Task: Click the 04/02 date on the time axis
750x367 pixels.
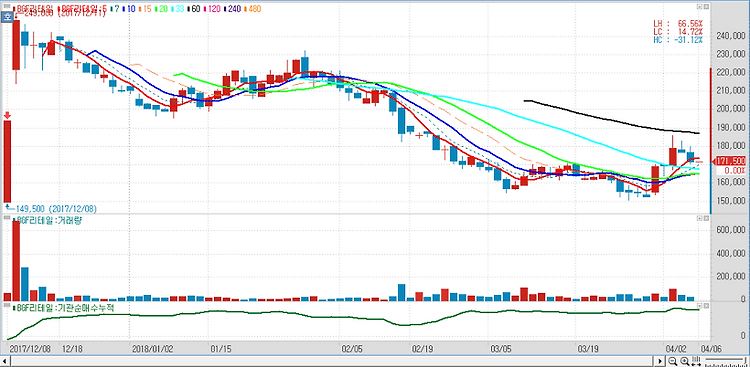Action: coord(675,349)
